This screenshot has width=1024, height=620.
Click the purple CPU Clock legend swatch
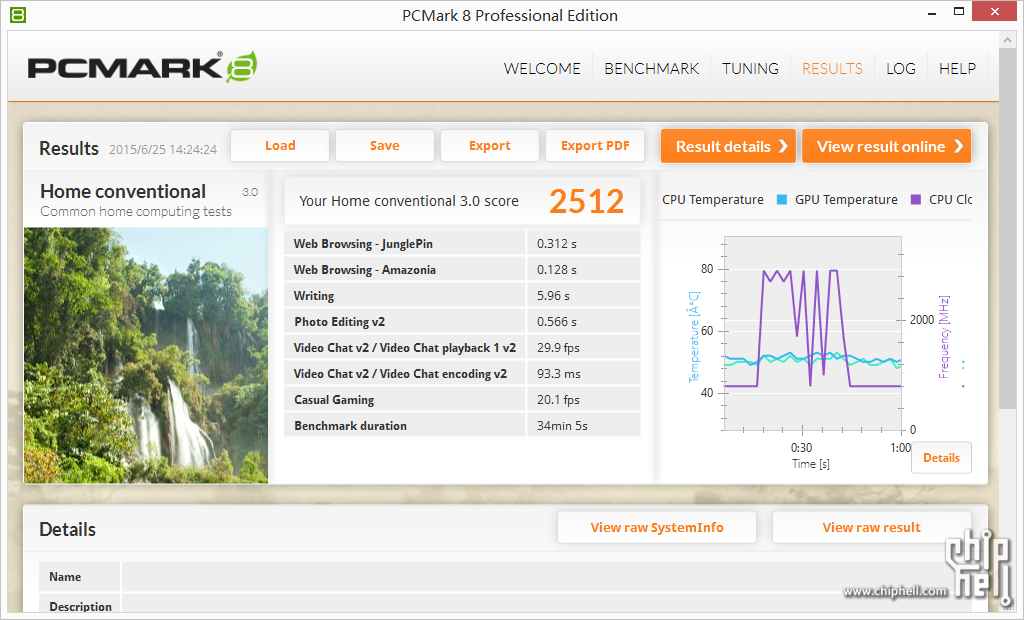click(x=916, y=200)
